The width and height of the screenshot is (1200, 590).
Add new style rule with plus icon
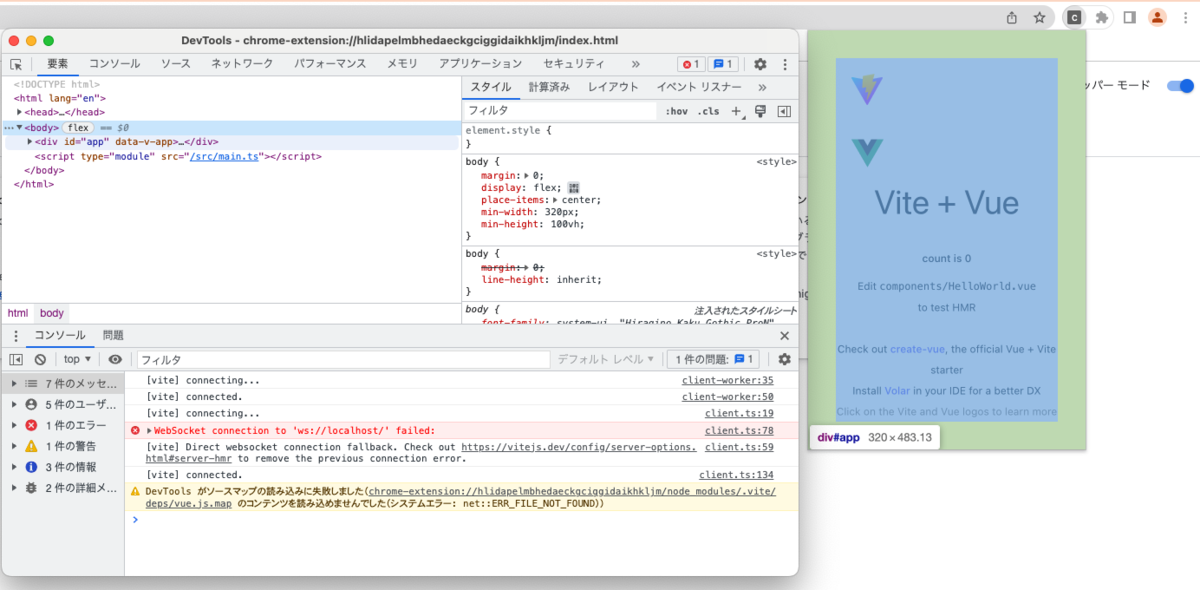point(737,111)
